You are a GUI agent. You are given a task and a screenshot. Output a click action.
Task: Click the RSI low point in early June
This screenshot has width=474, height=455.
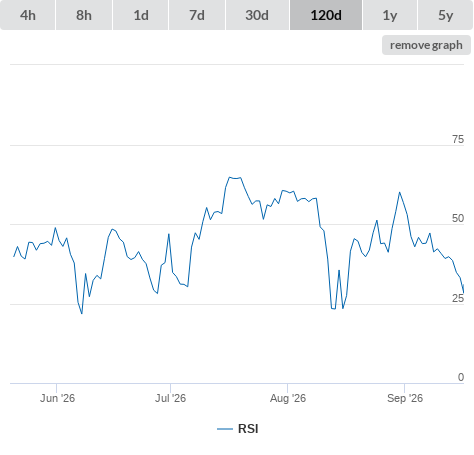[x=82, y=313]
